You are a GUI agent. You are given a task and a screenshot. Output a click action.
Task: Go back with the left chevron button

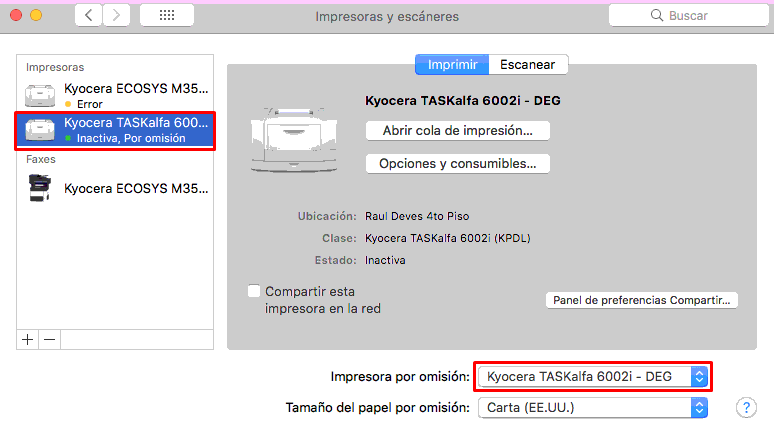click(x=89, y=15)
